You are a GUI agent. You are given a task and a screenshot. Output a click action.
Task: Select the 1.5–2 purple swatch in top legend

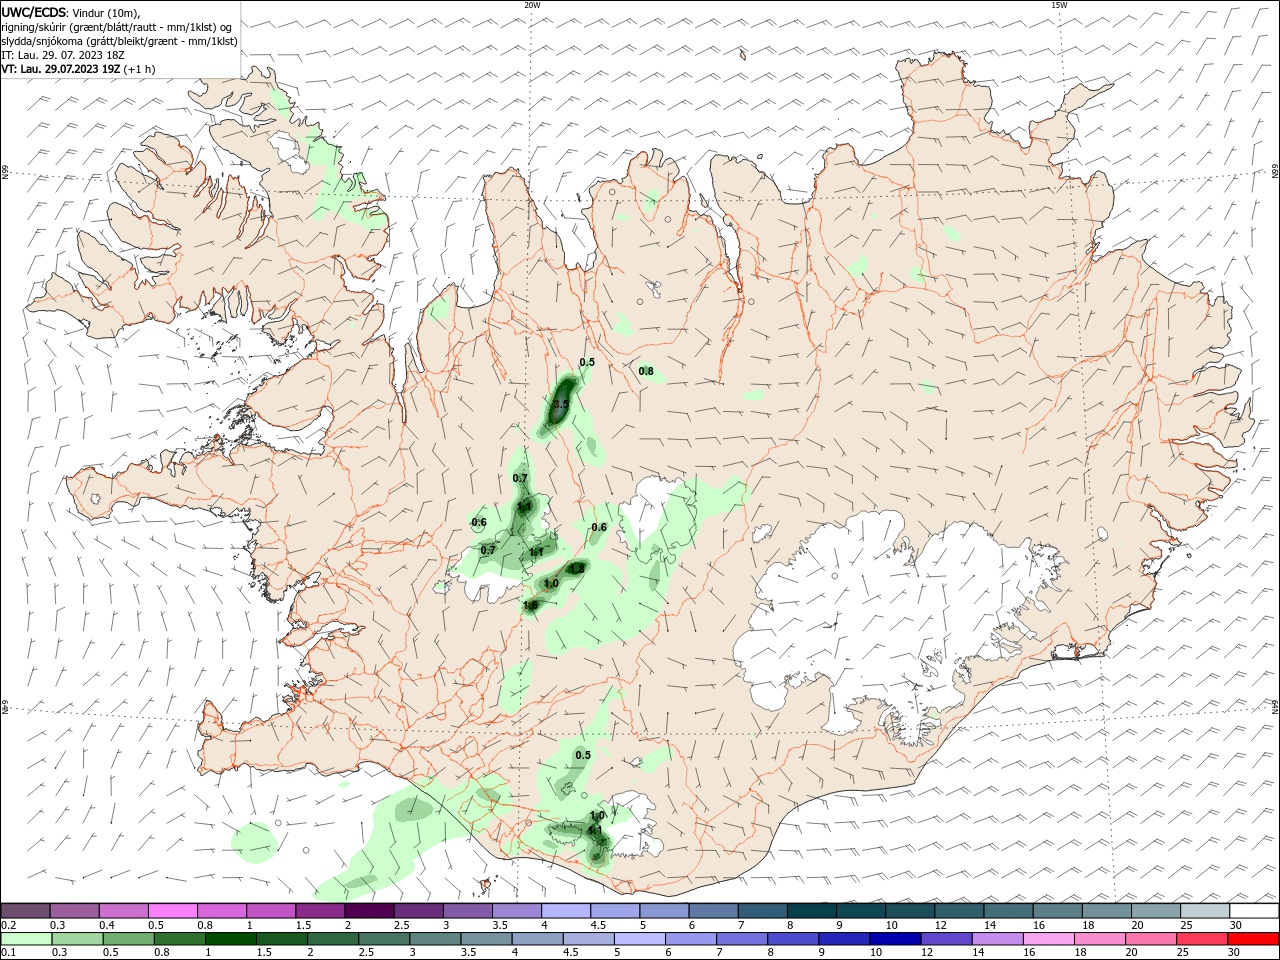(320, 911)
